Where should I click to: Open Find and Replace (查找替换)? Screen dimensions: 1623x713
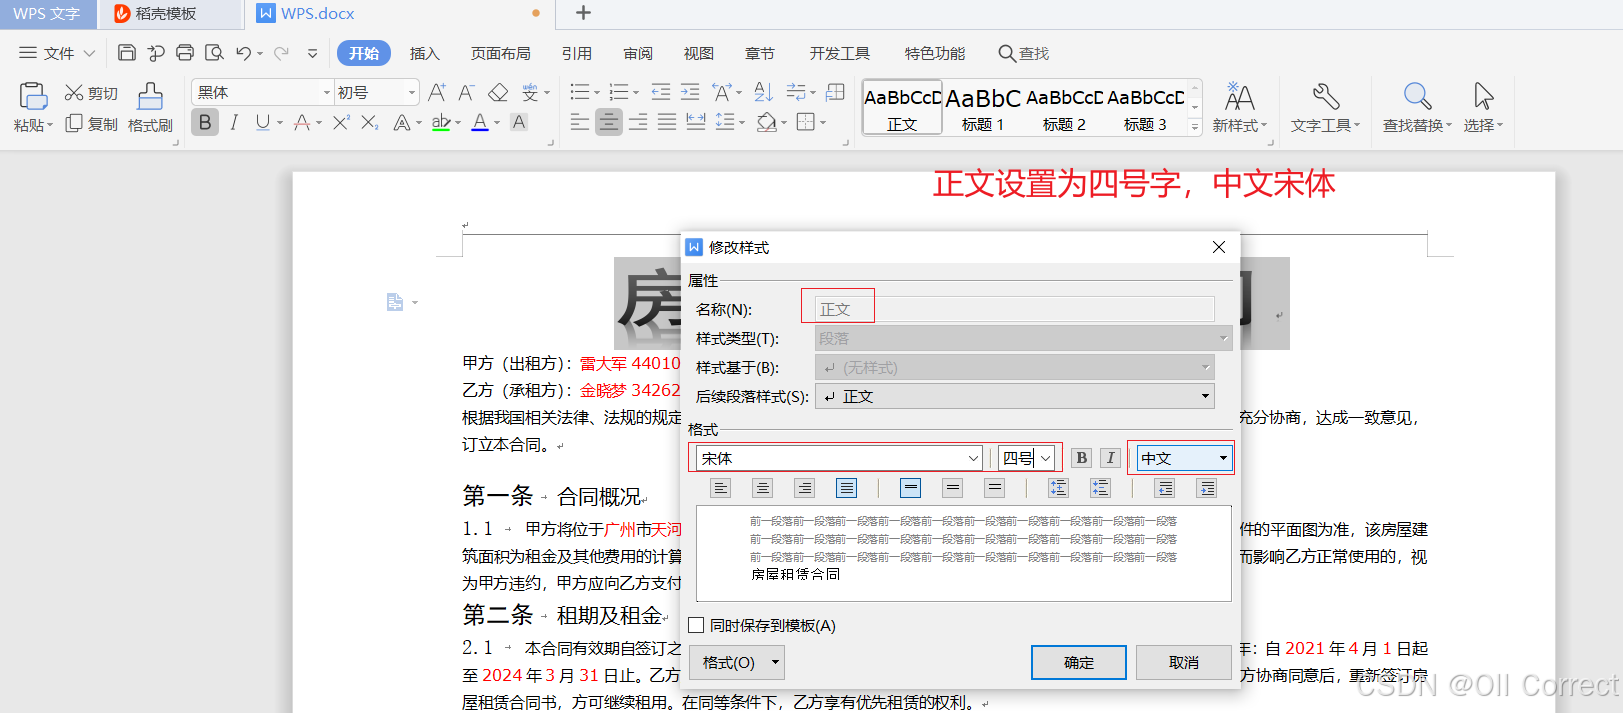(1417, 108)
